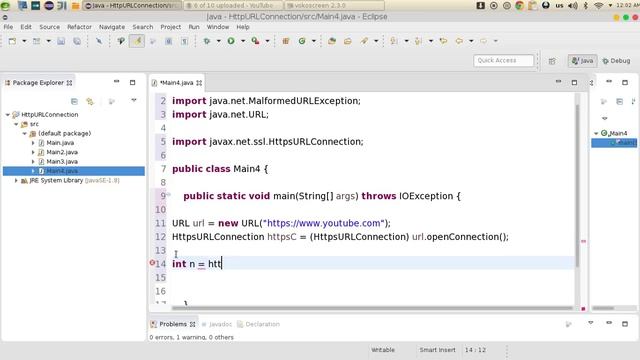Open the Project menu
This screenshot has height=360, width=640.
pyautogui.click(x=170, y=27)
